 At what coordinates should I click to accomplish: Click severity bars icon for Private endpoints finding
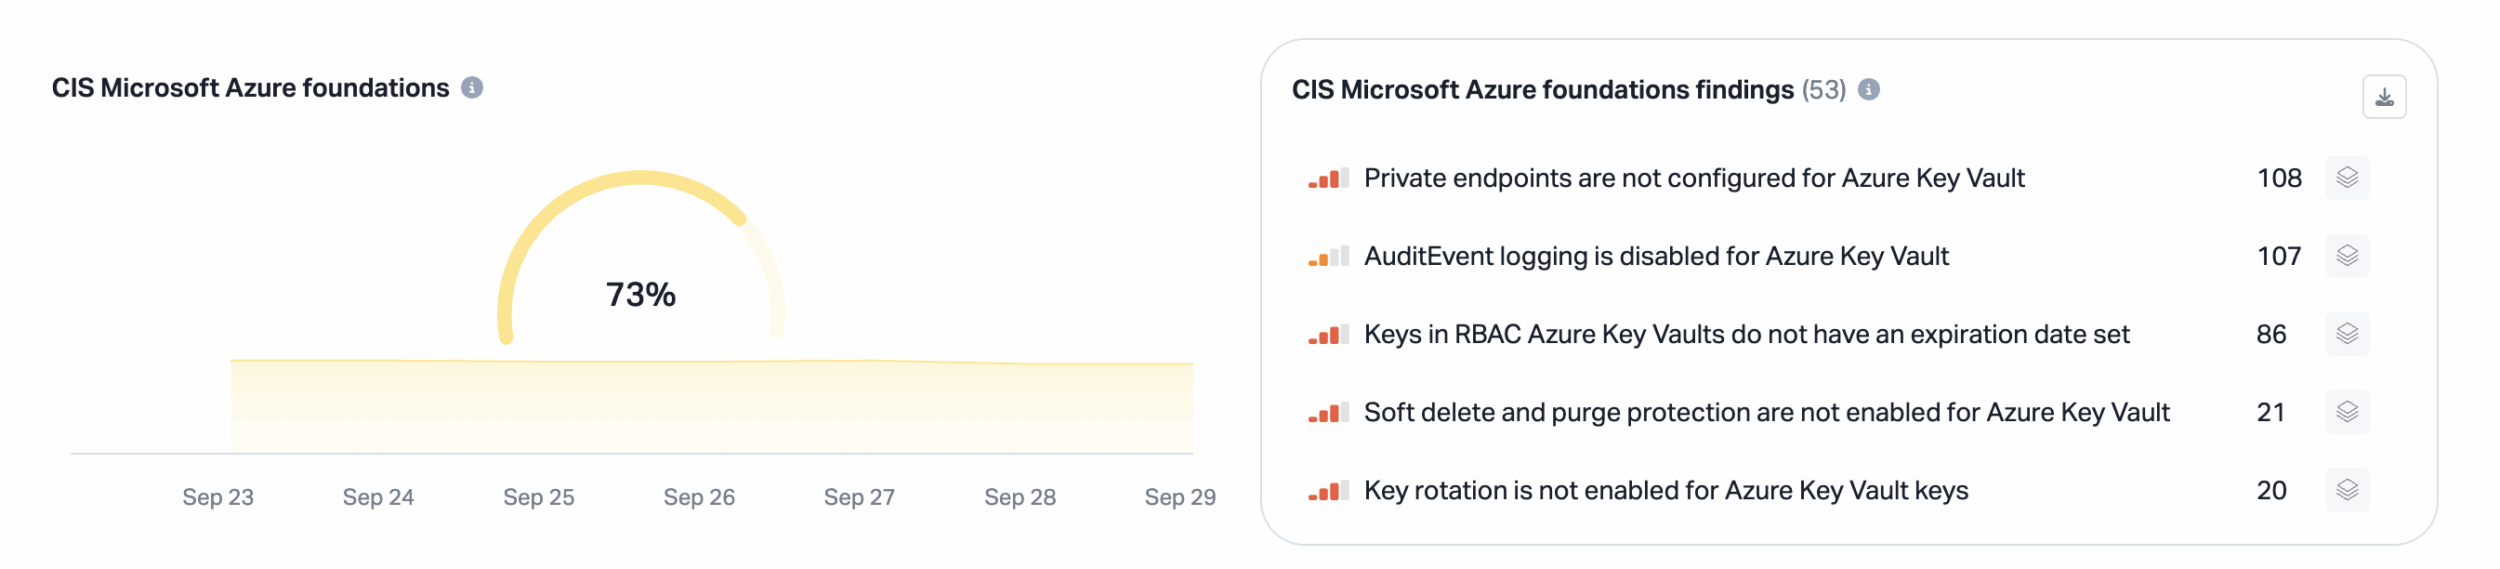click(x=1328, y=179)
